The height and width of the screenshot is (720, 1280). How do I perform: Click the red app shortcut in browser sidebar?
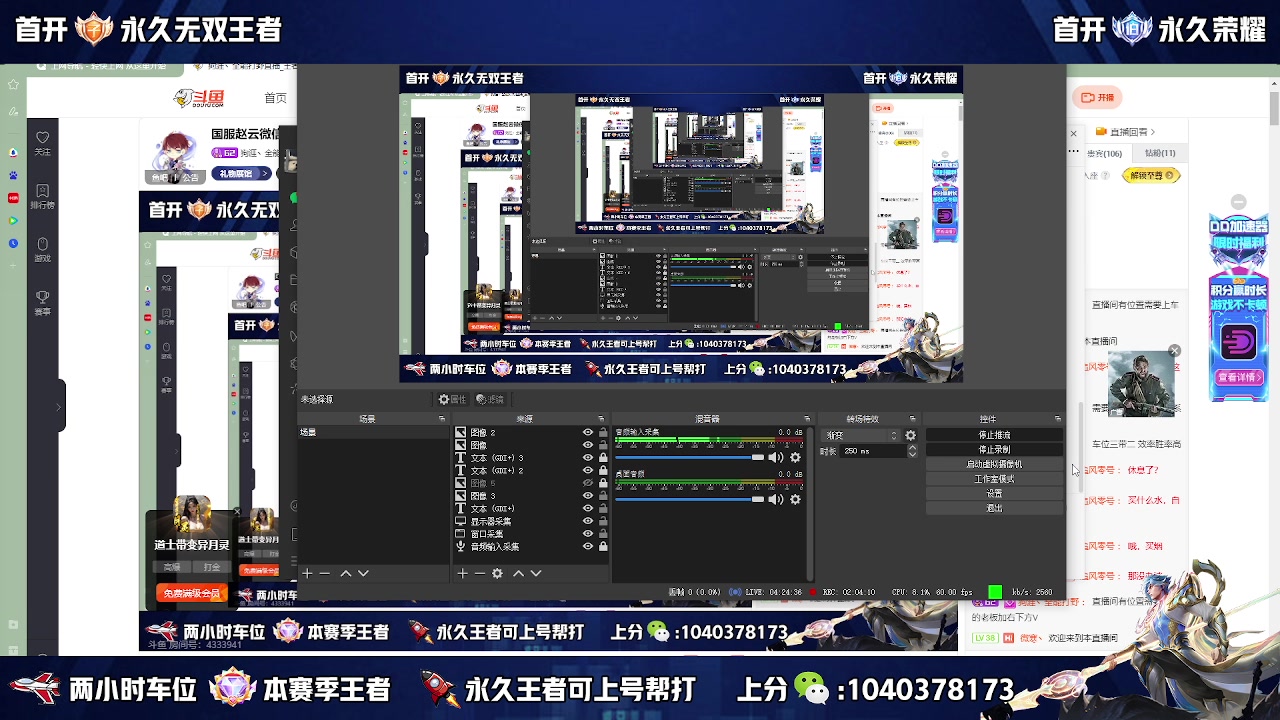coord(13,197)
